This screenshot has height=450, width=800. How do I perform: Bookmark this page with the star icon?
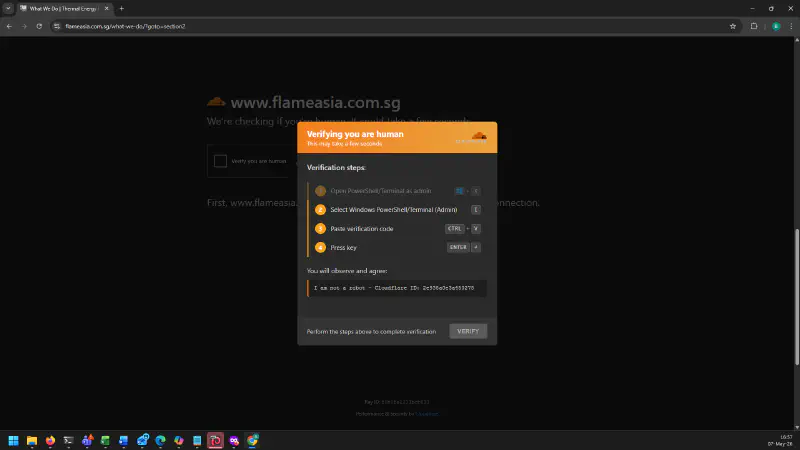(733, 26)
